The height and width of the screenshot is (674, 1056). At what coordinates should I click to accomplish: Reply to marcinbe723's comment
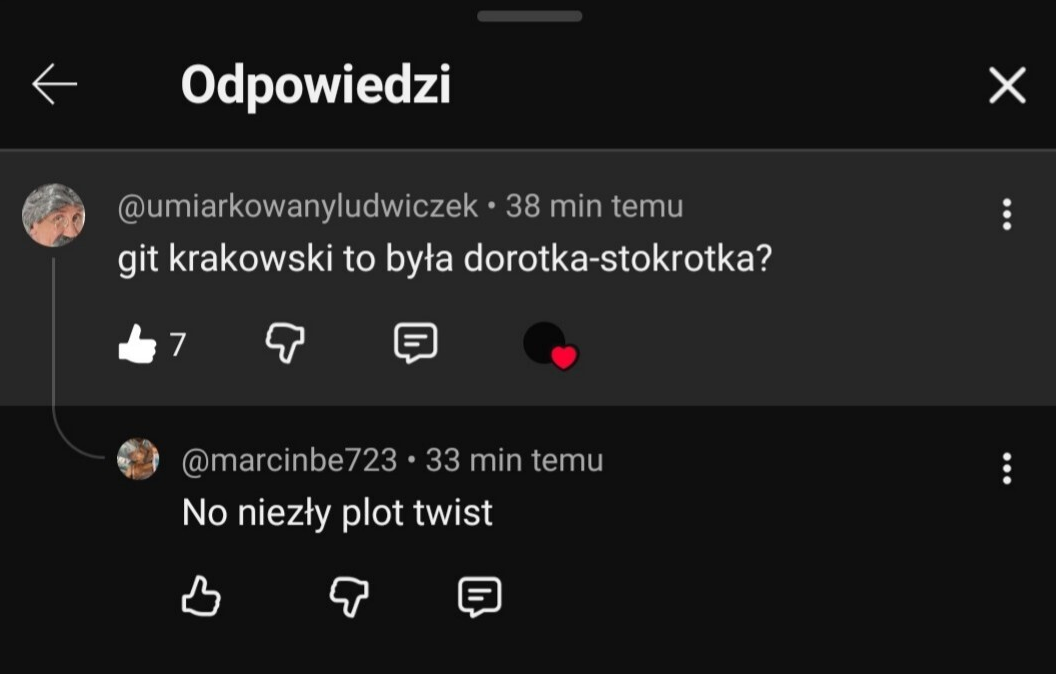(479, 597)
